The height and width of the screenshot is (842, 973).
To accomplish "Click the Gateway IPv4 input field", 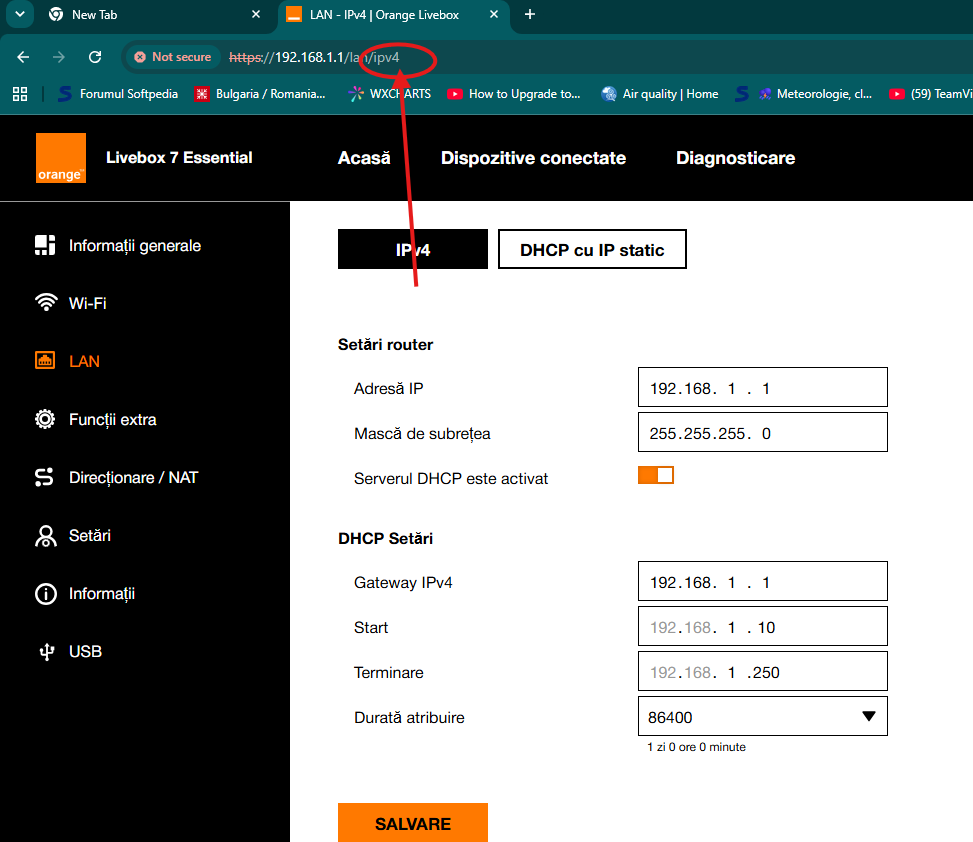I will tap(763, 581).
